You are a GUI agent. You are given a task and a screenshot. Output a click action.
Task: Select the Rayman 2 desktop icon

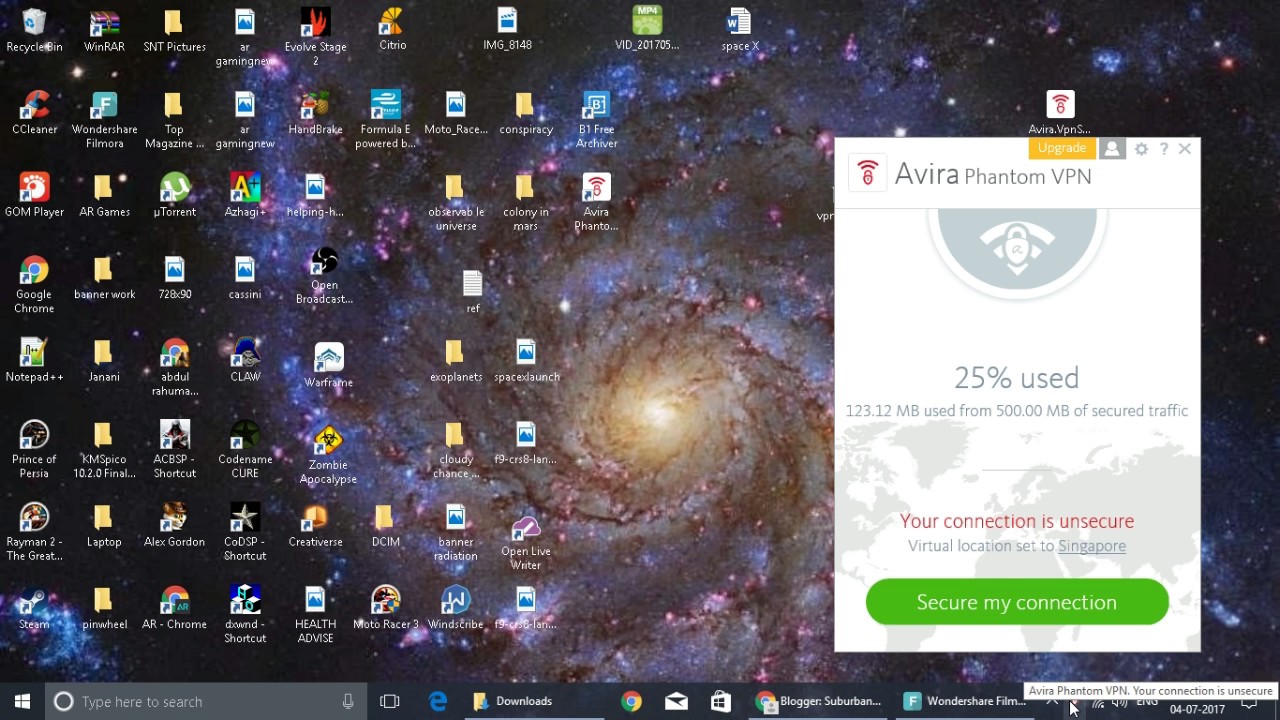(34, 532)
